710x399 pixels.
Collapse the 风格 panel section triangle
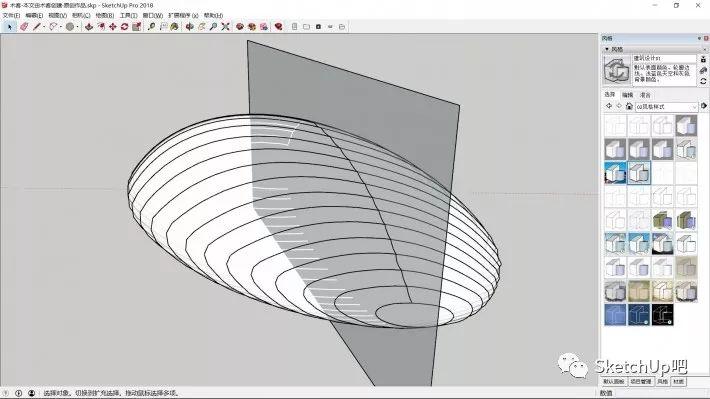point(607,49)
